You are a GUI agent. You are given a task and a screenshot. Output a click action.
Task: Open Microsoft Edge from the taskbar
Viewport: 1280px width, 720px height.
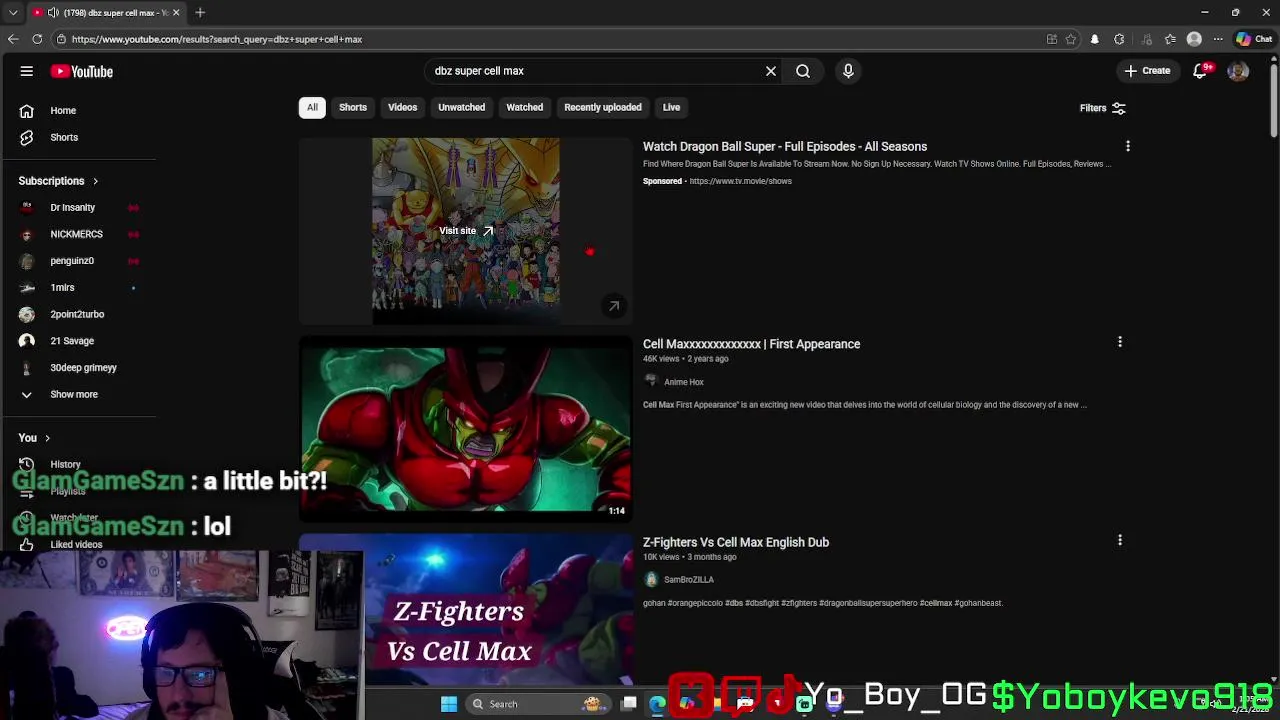pos(657,704)
